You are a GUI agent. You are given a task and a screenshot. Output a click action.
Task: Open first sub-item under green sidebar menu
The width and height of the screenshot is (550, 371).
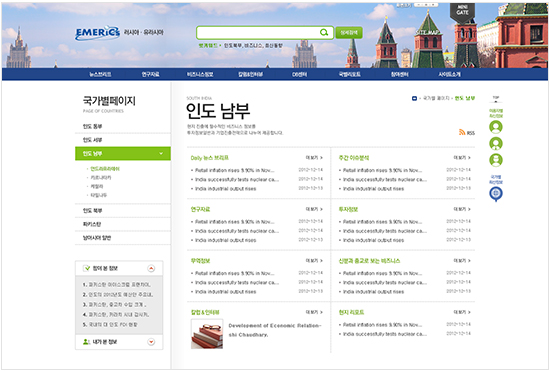tap(105, 169)
